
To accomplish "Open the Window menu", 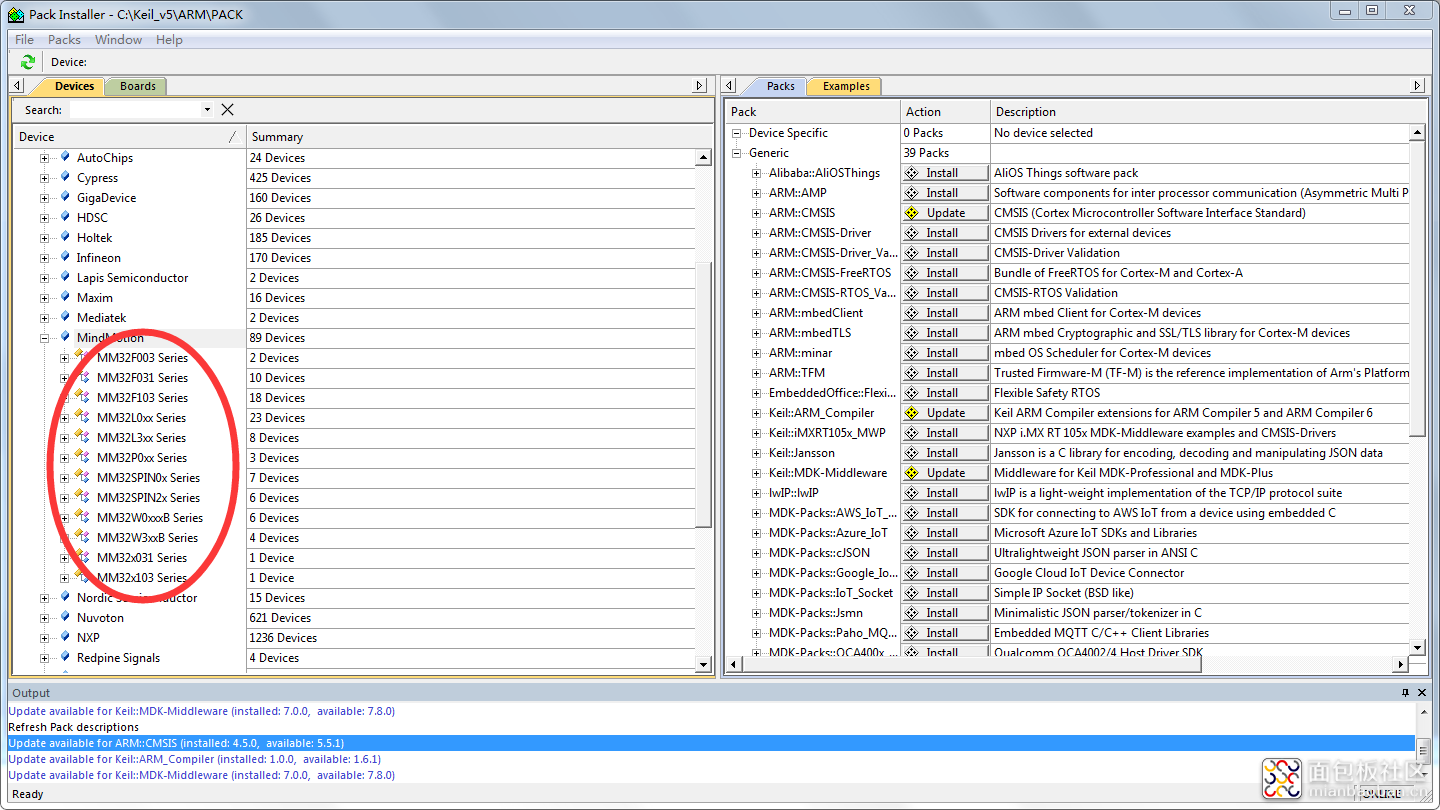I will [118, 39].
